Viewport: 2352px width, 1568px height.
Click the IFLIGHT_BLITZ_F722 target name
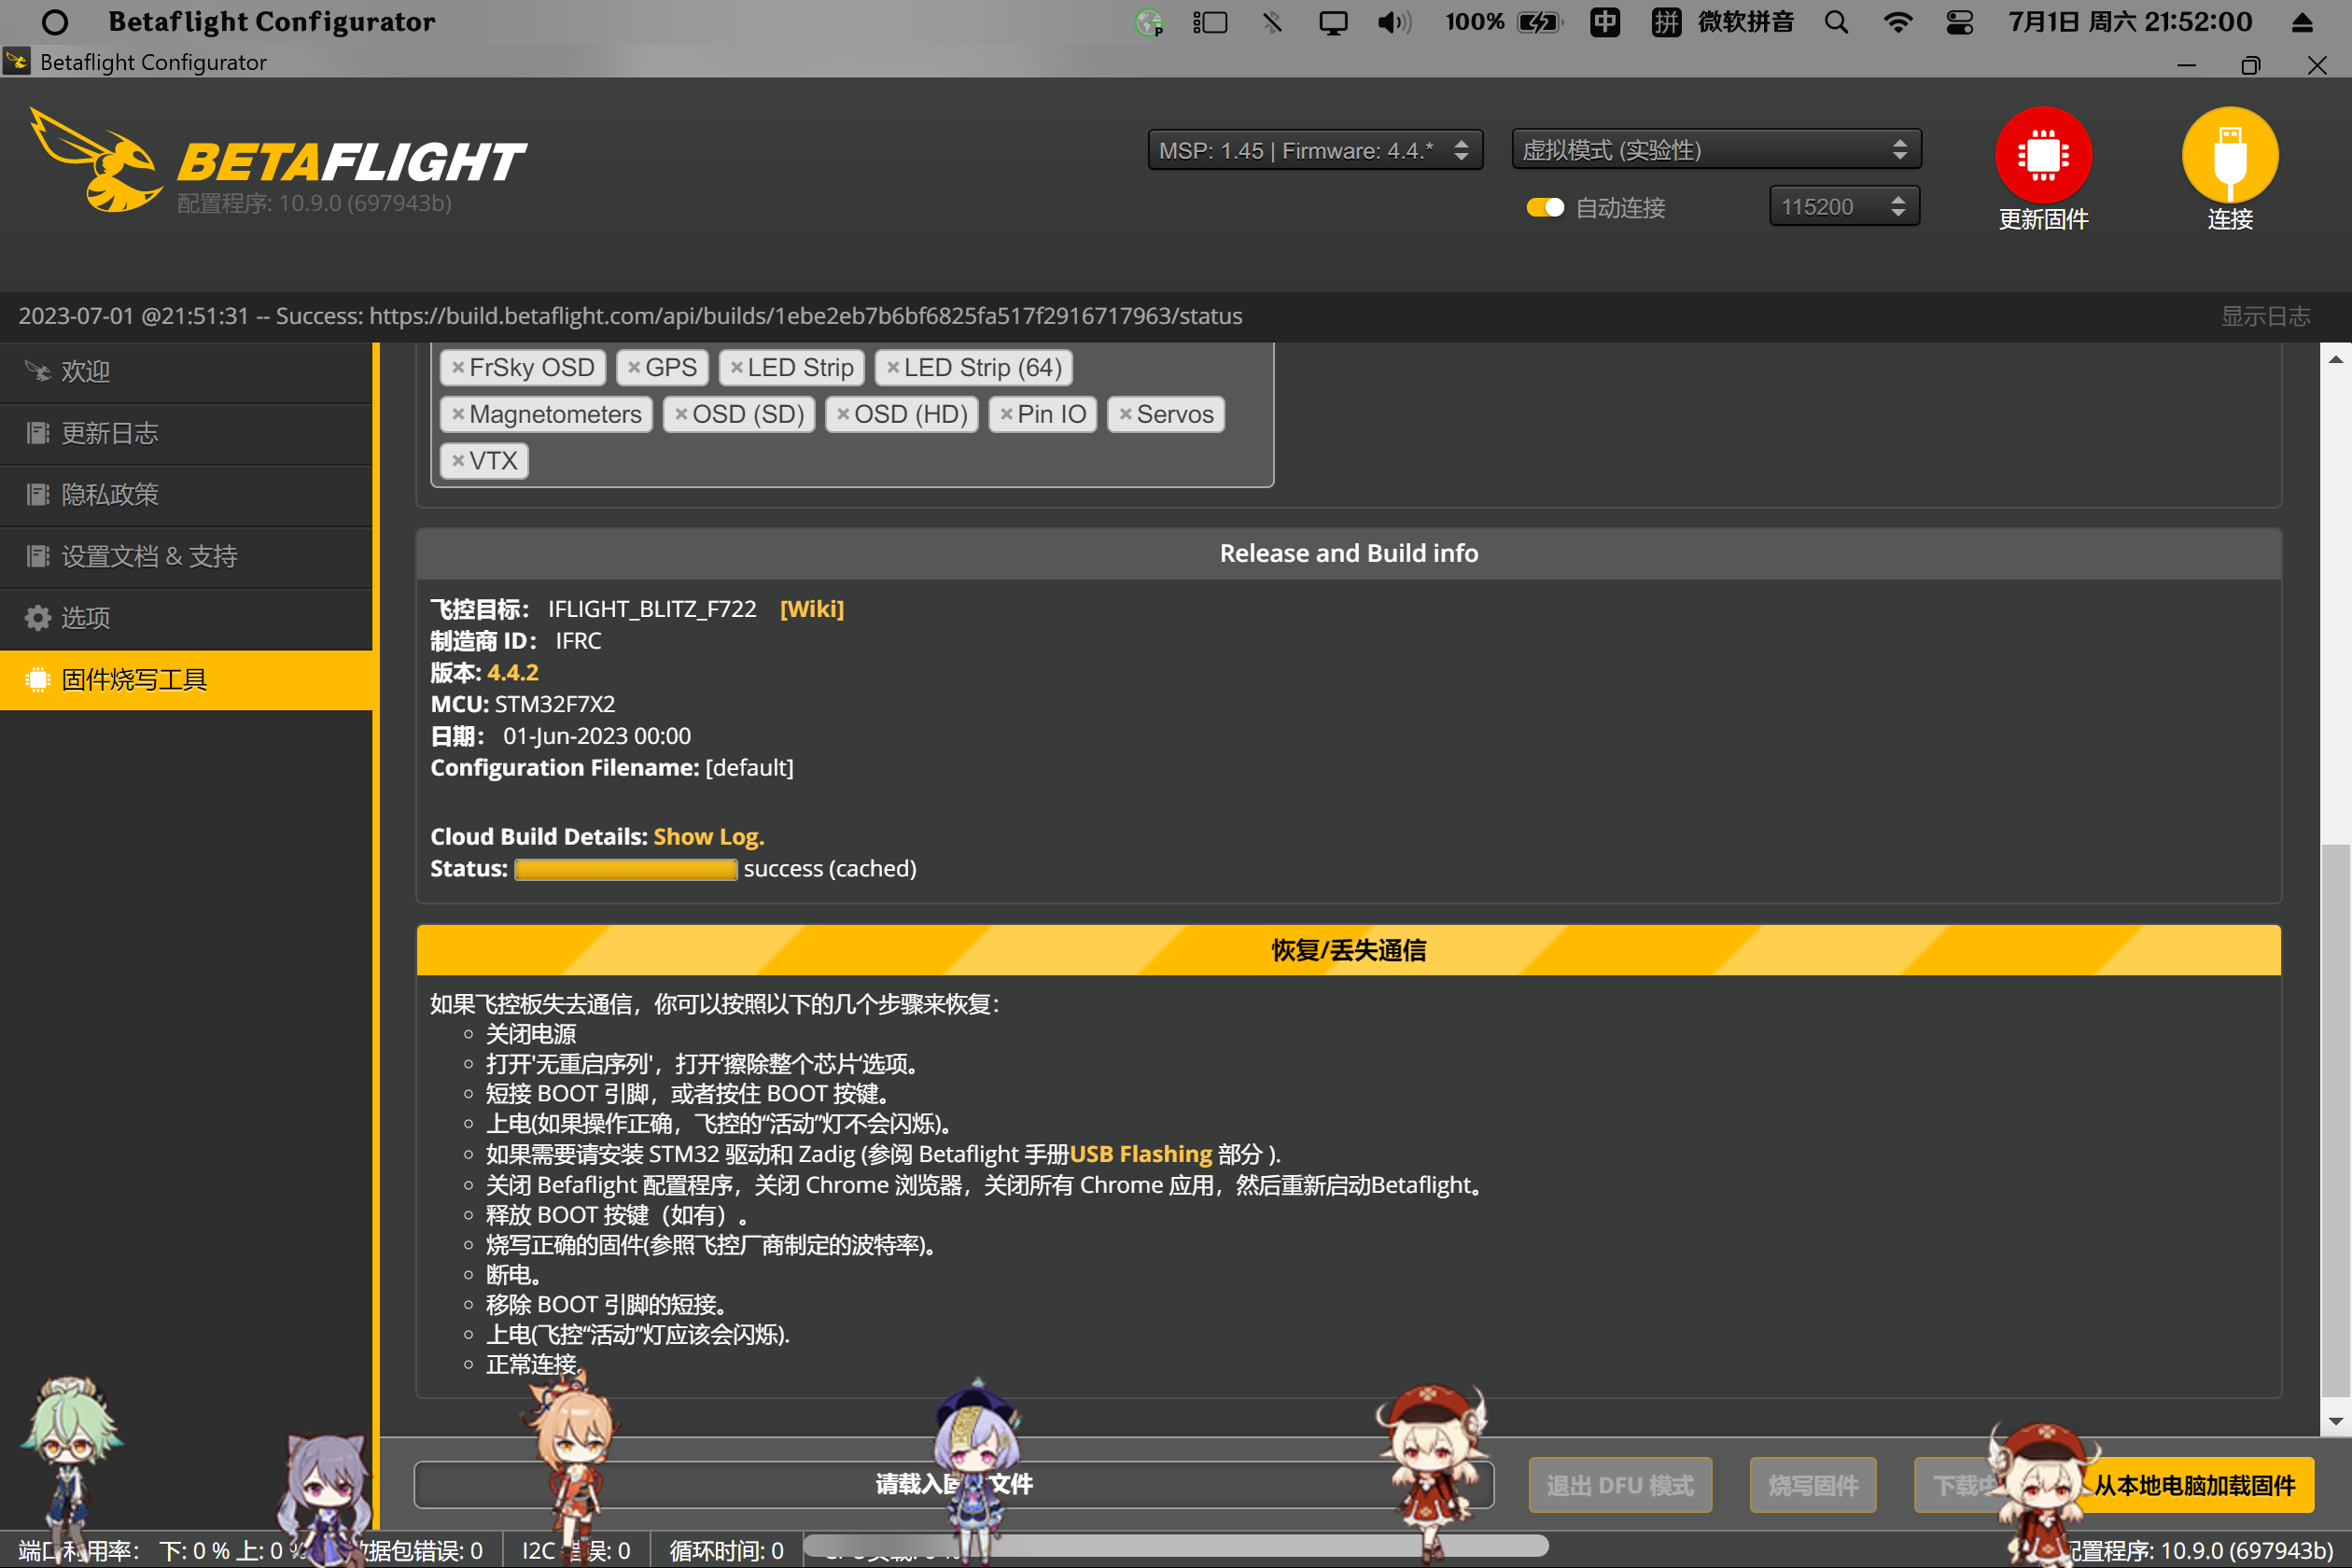coord(652,609)
